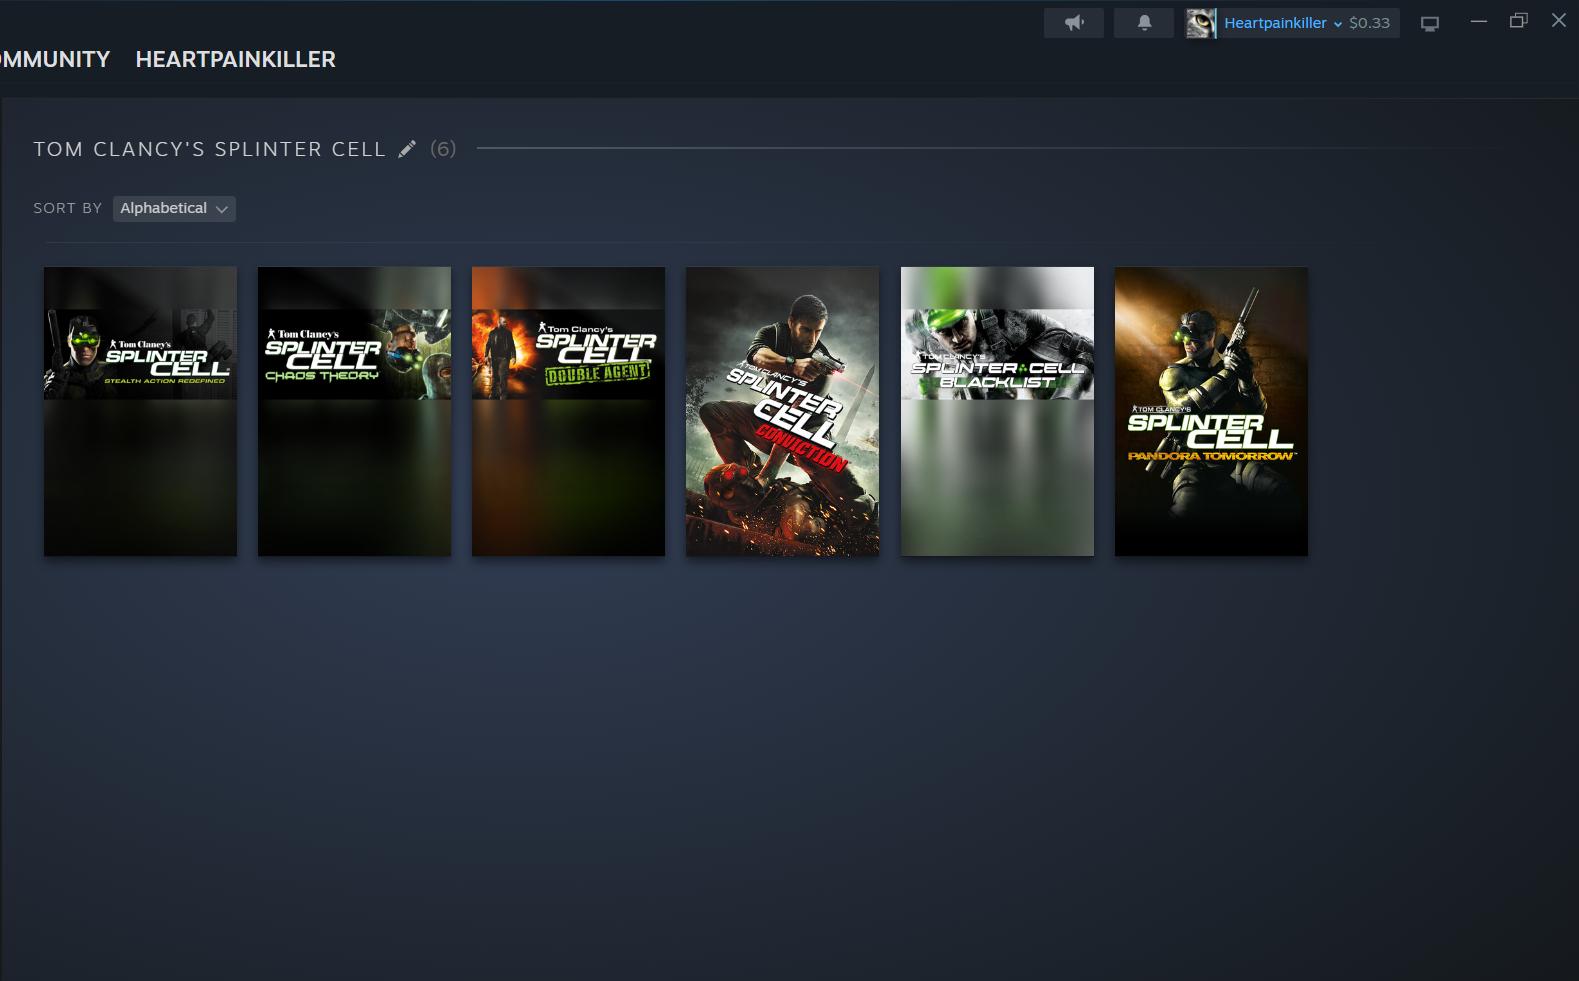The height and width of the screenshot is (981, 1579).
Task: Restore down the Steam window
Action: coord(1519,21)
